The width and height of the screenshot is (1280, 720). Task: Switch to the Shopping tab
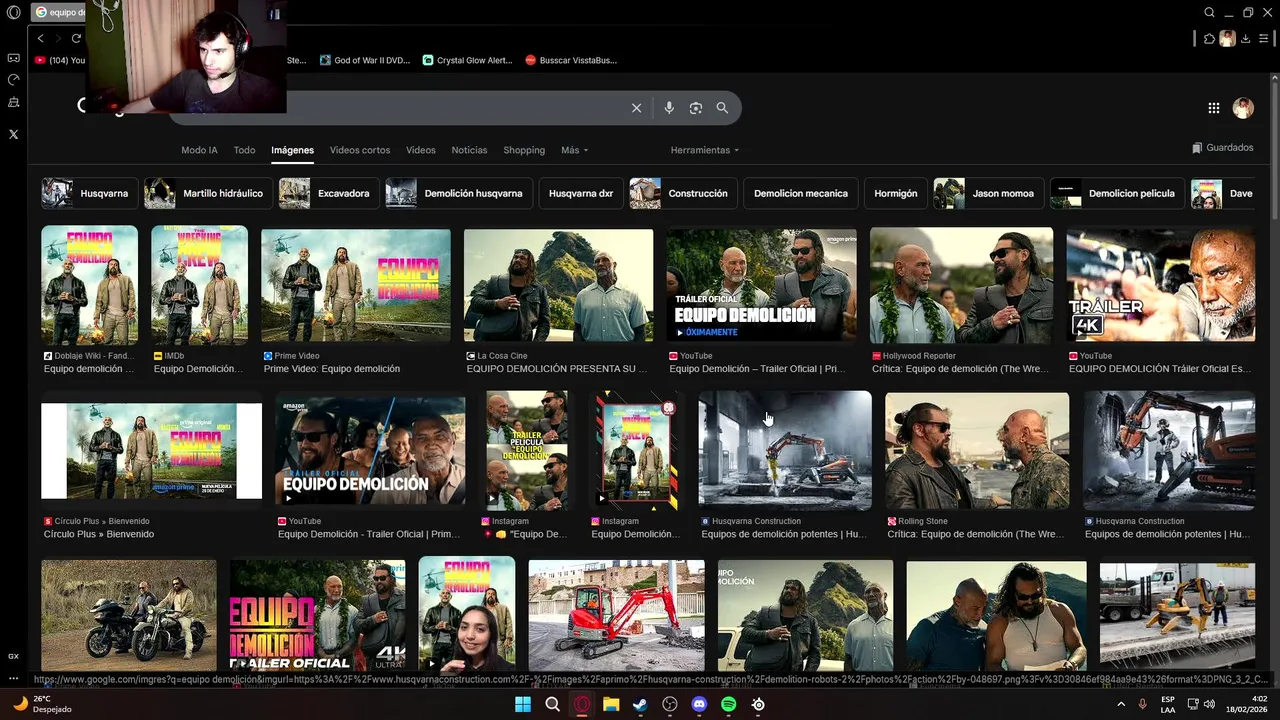click(x=524, y=150)
